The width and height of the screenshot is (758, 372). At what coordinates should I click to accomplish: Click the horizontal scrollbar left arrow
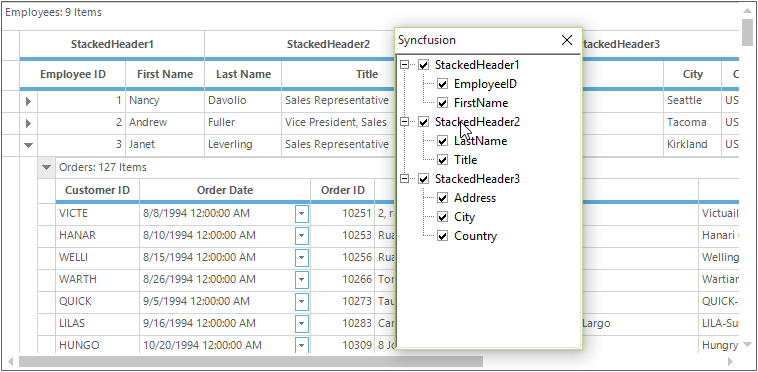point(11,361)
